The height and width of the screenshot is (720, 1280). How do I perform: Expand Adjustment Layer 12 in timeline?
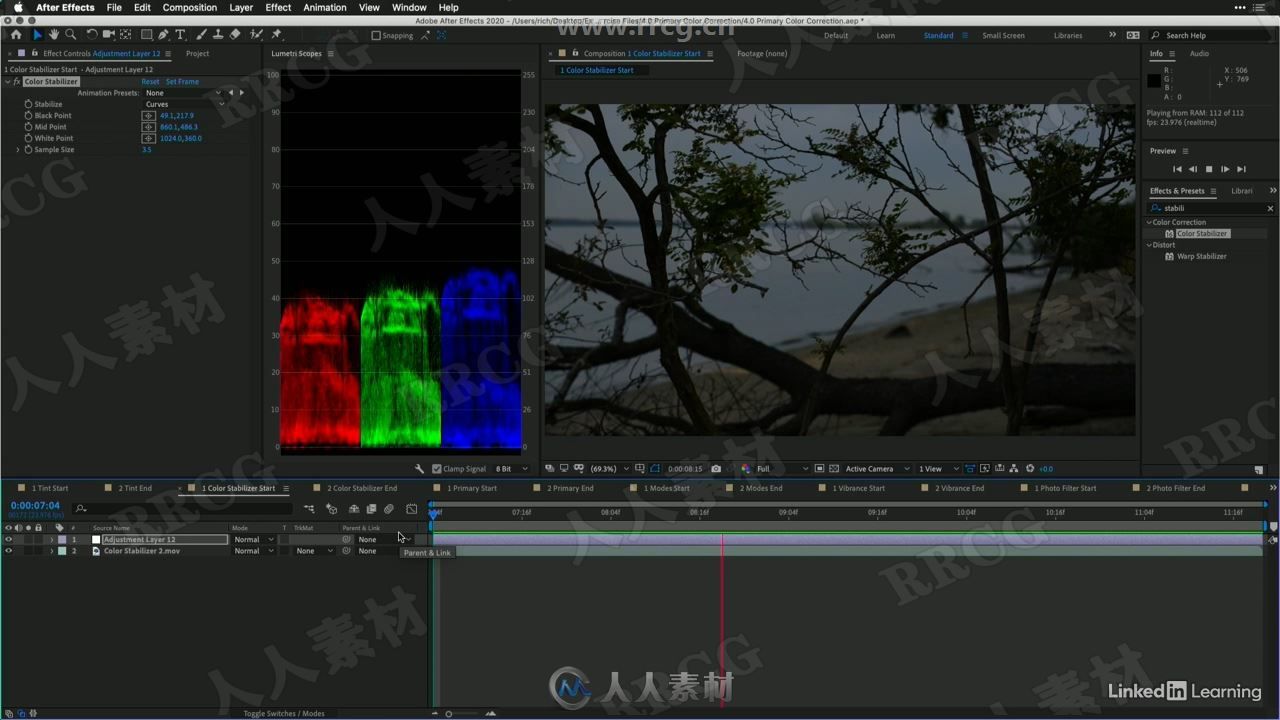[52, 539]
